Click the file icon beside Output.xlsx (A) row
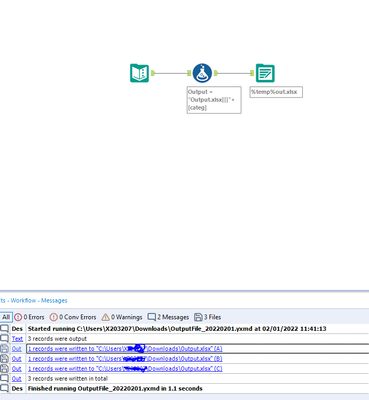 [4, 349]
